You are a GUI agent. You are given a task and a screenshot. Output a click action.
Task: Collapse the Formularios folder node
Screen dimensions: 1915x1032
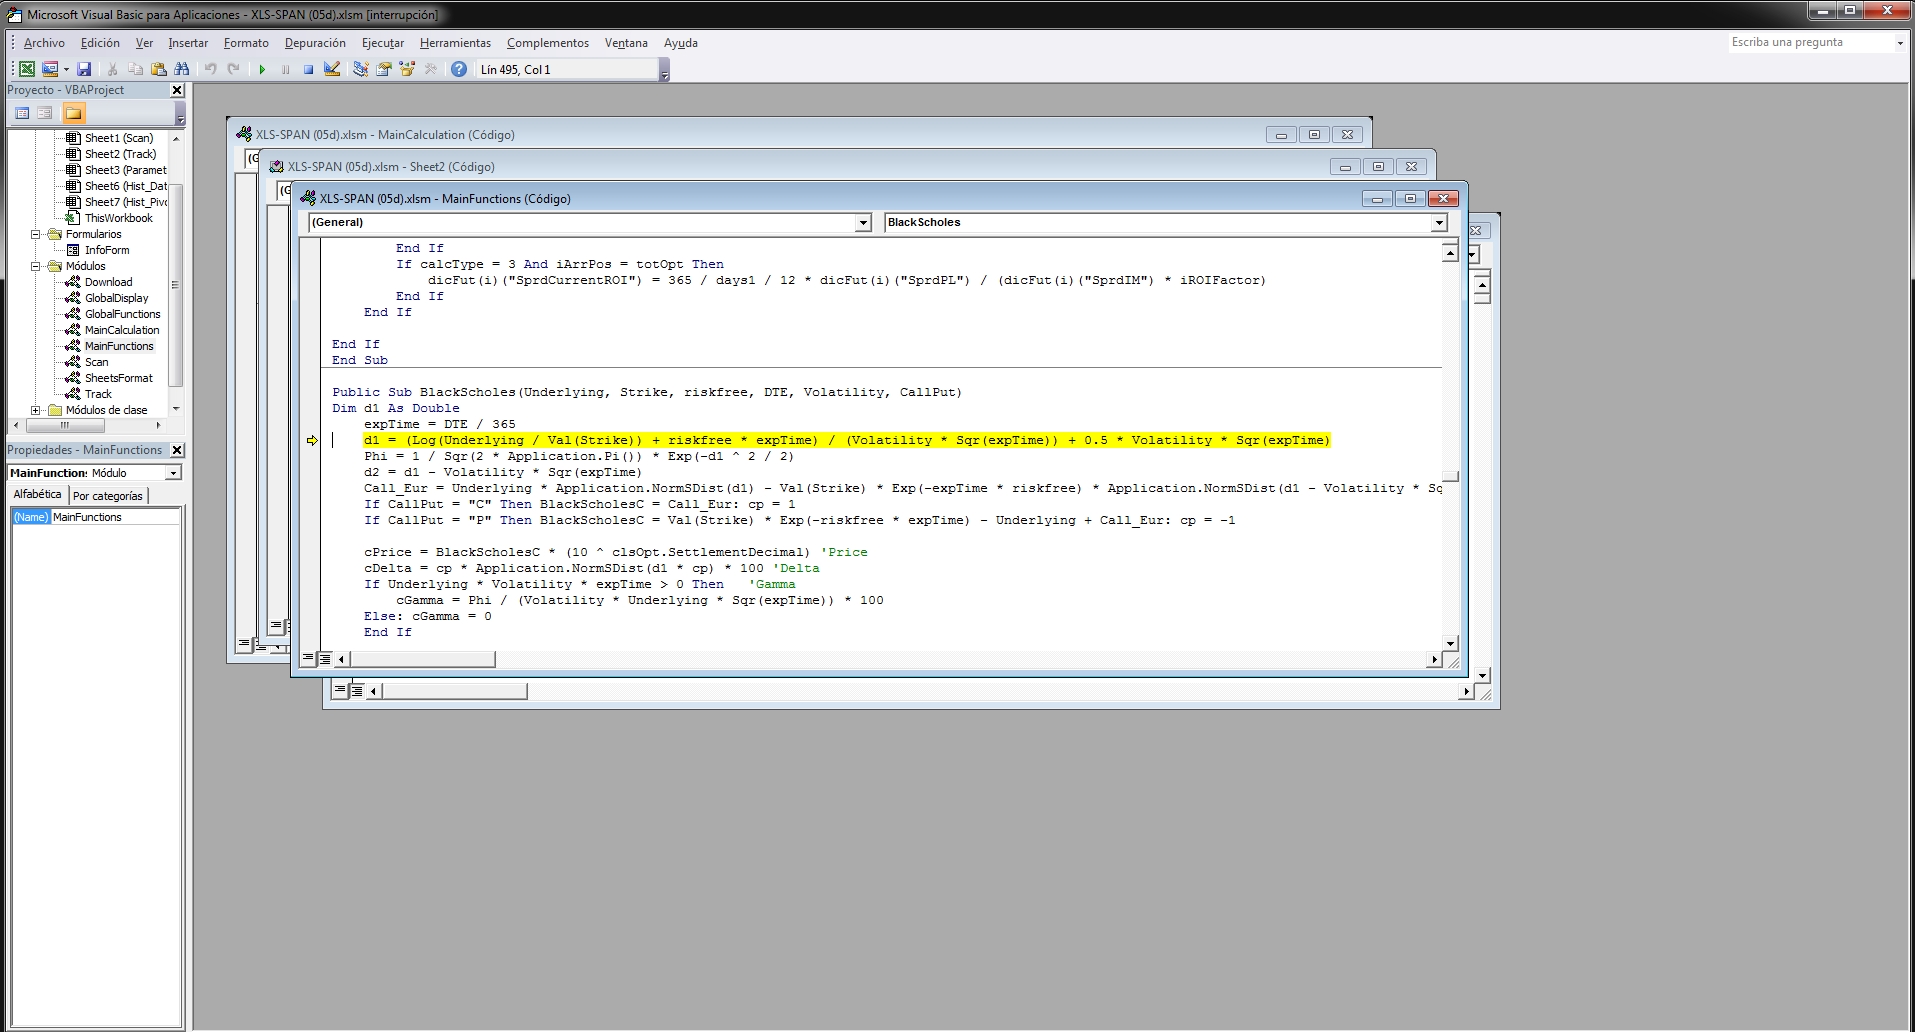(x=36, y=234)
